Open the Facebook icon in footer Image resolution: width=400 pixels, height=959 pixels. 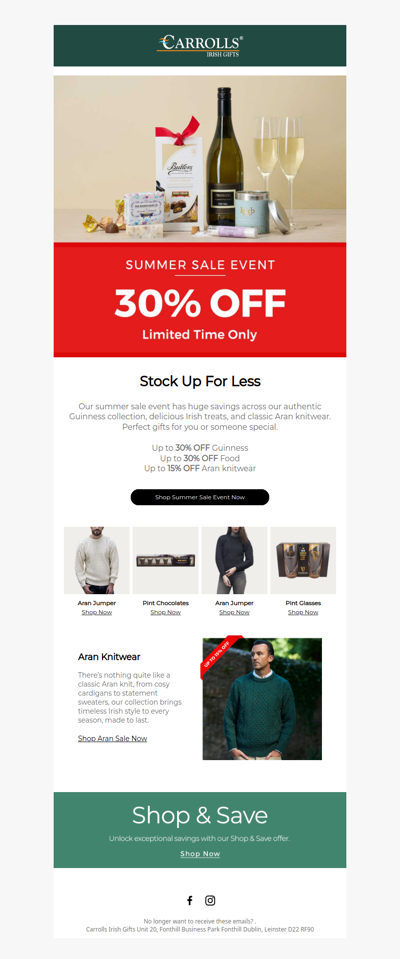[190, 900]
